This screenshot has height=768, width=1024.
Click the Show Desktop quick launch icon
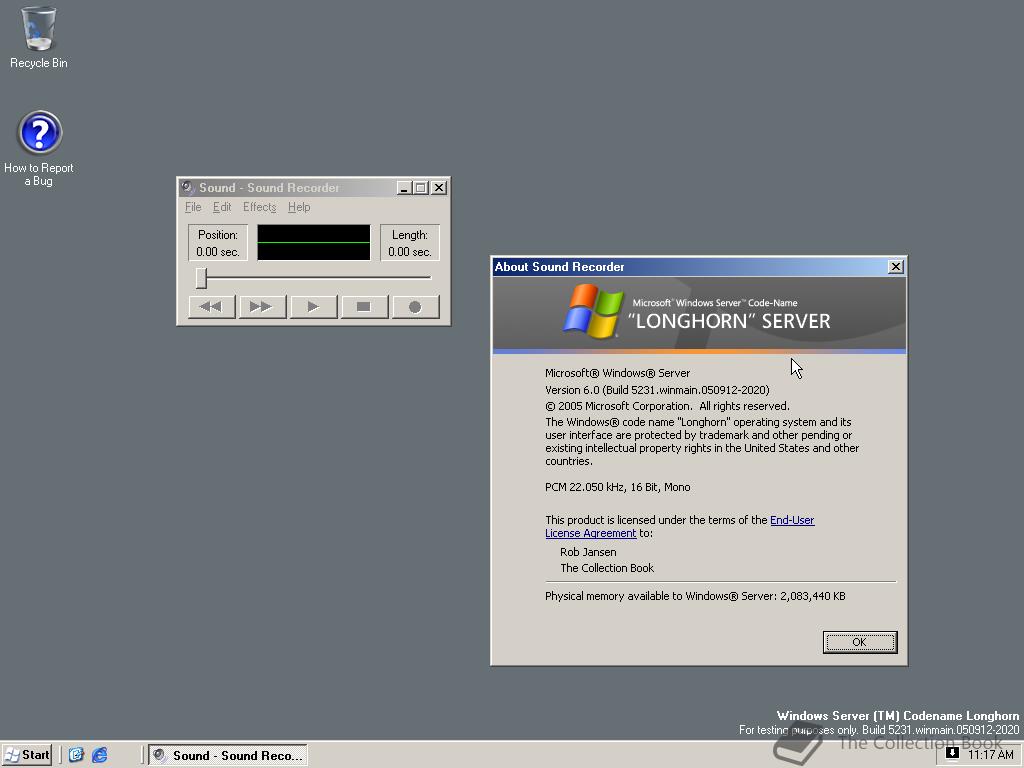pos(76,755)
